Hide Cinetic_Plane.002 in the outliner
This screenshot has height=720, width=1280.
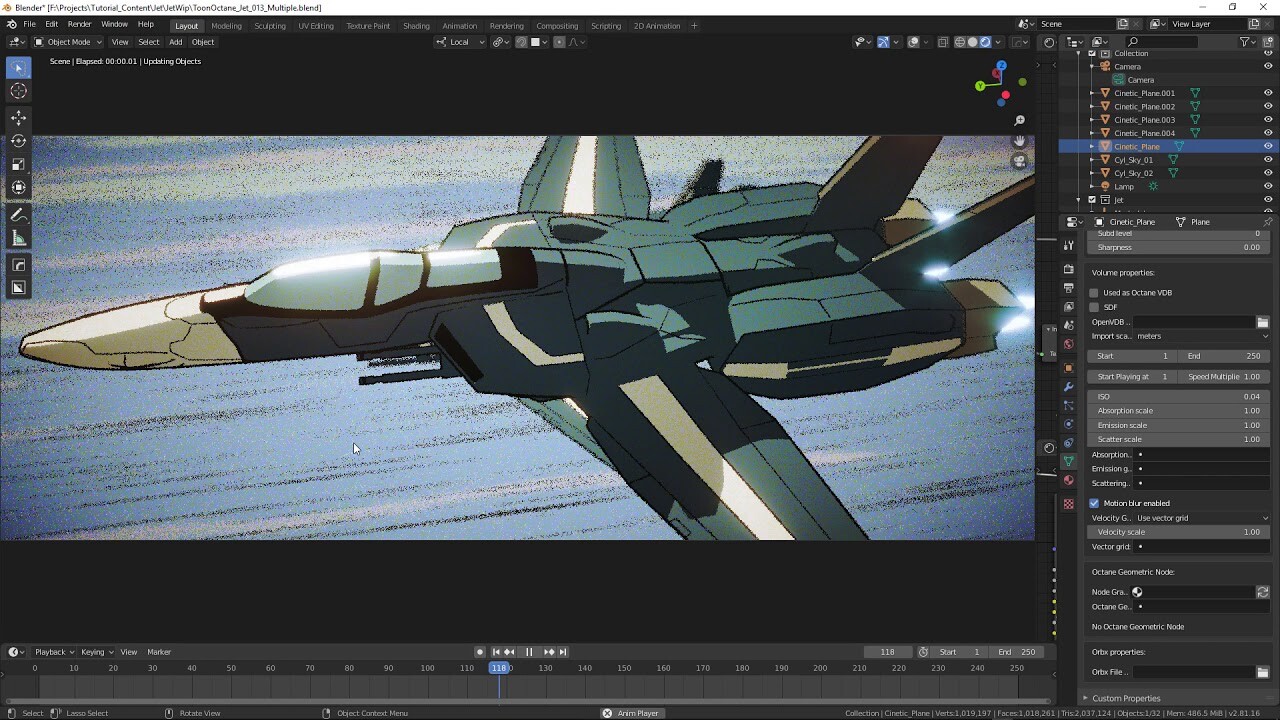[x=1267, y=106]
